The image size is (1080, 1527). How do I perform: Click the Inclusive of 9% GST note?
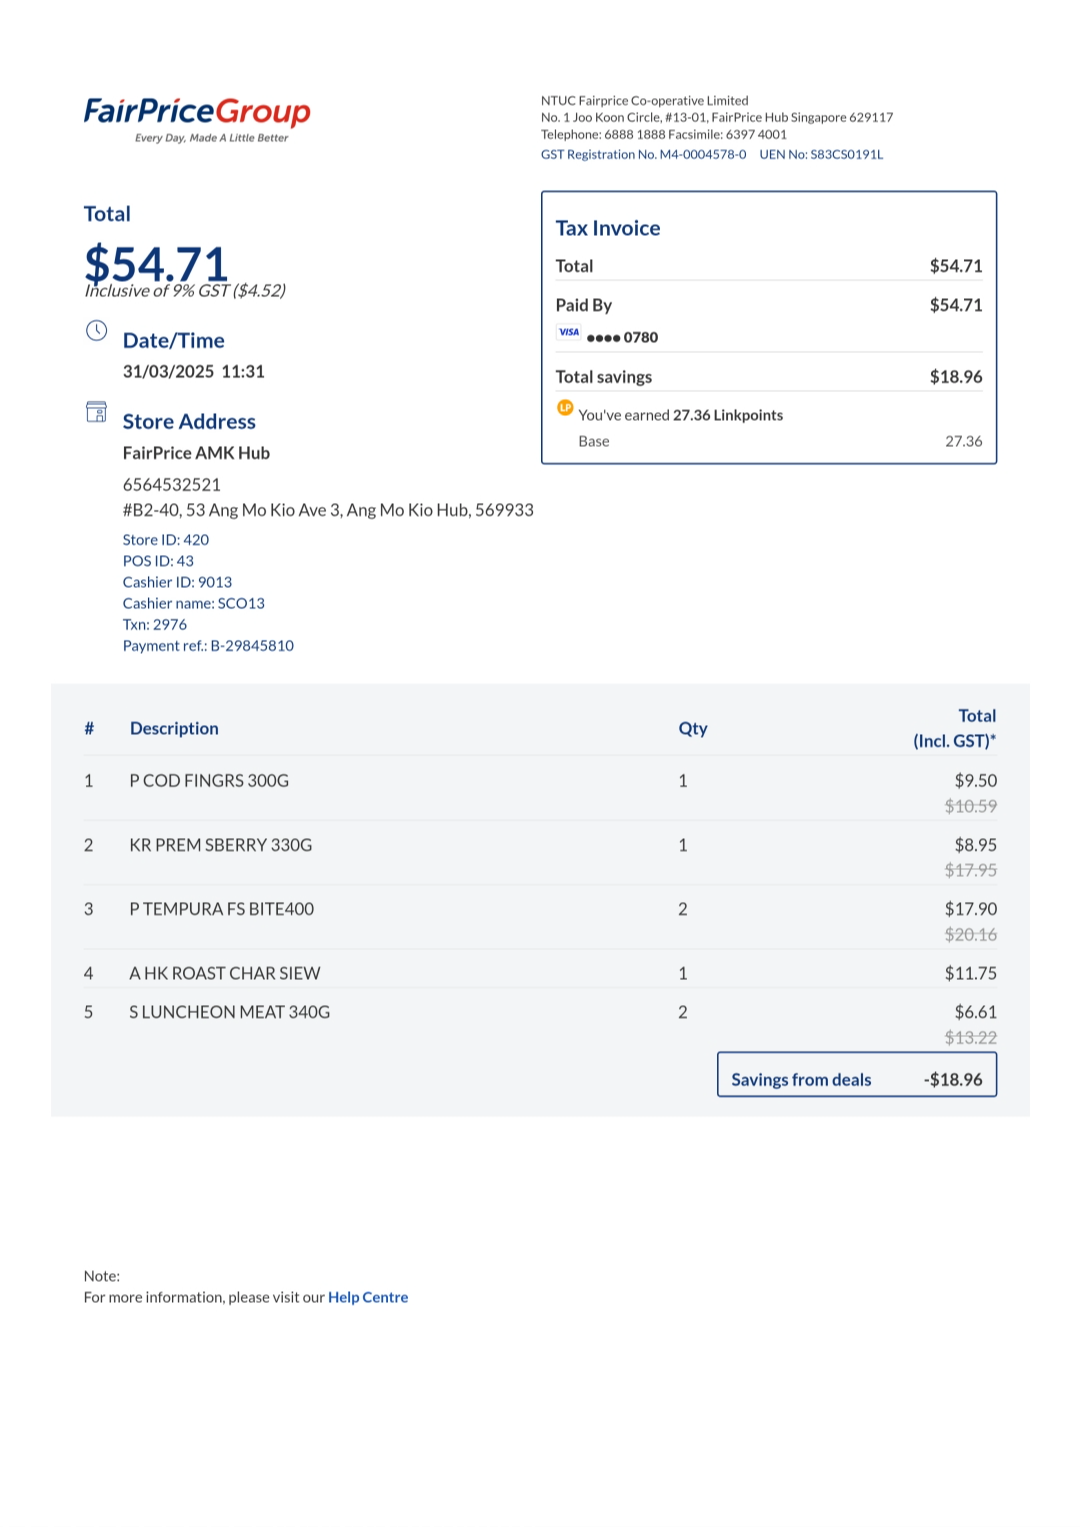pyautogui.click(x=185, y=291)
